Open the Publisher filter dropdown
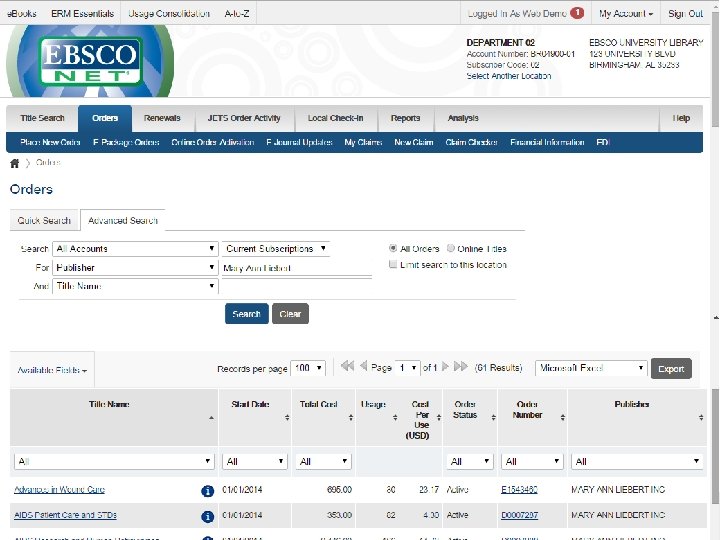Screen dimensions: 720x540 click(637, 461)
